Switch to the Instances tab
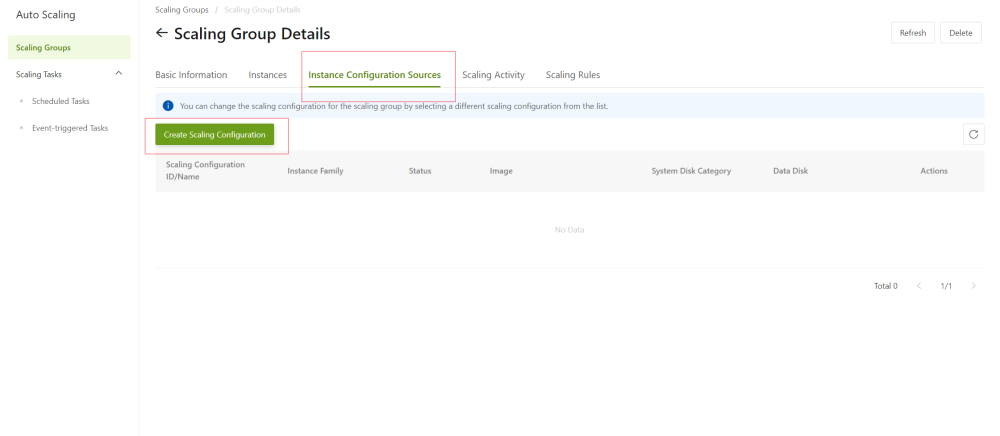The image size is (1000, 436). (268, 75)
